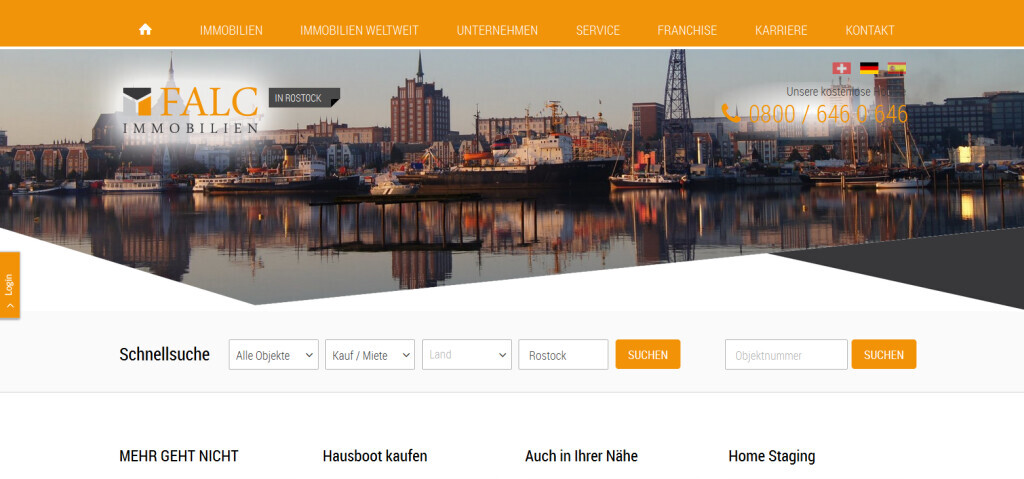Open the Immobilien Weltweit menu
1024x479 pixels.
pos(359,30)
